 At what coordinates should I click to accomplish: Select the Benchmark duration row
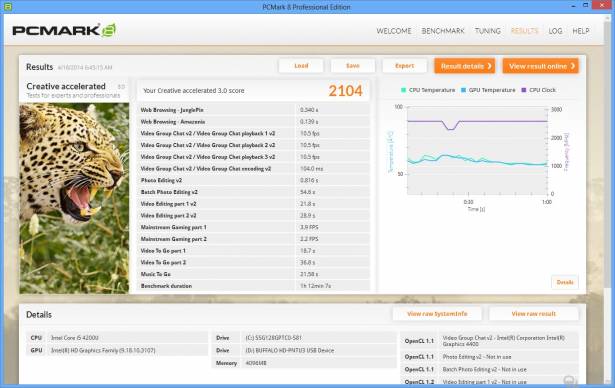(x=253, y=286)
